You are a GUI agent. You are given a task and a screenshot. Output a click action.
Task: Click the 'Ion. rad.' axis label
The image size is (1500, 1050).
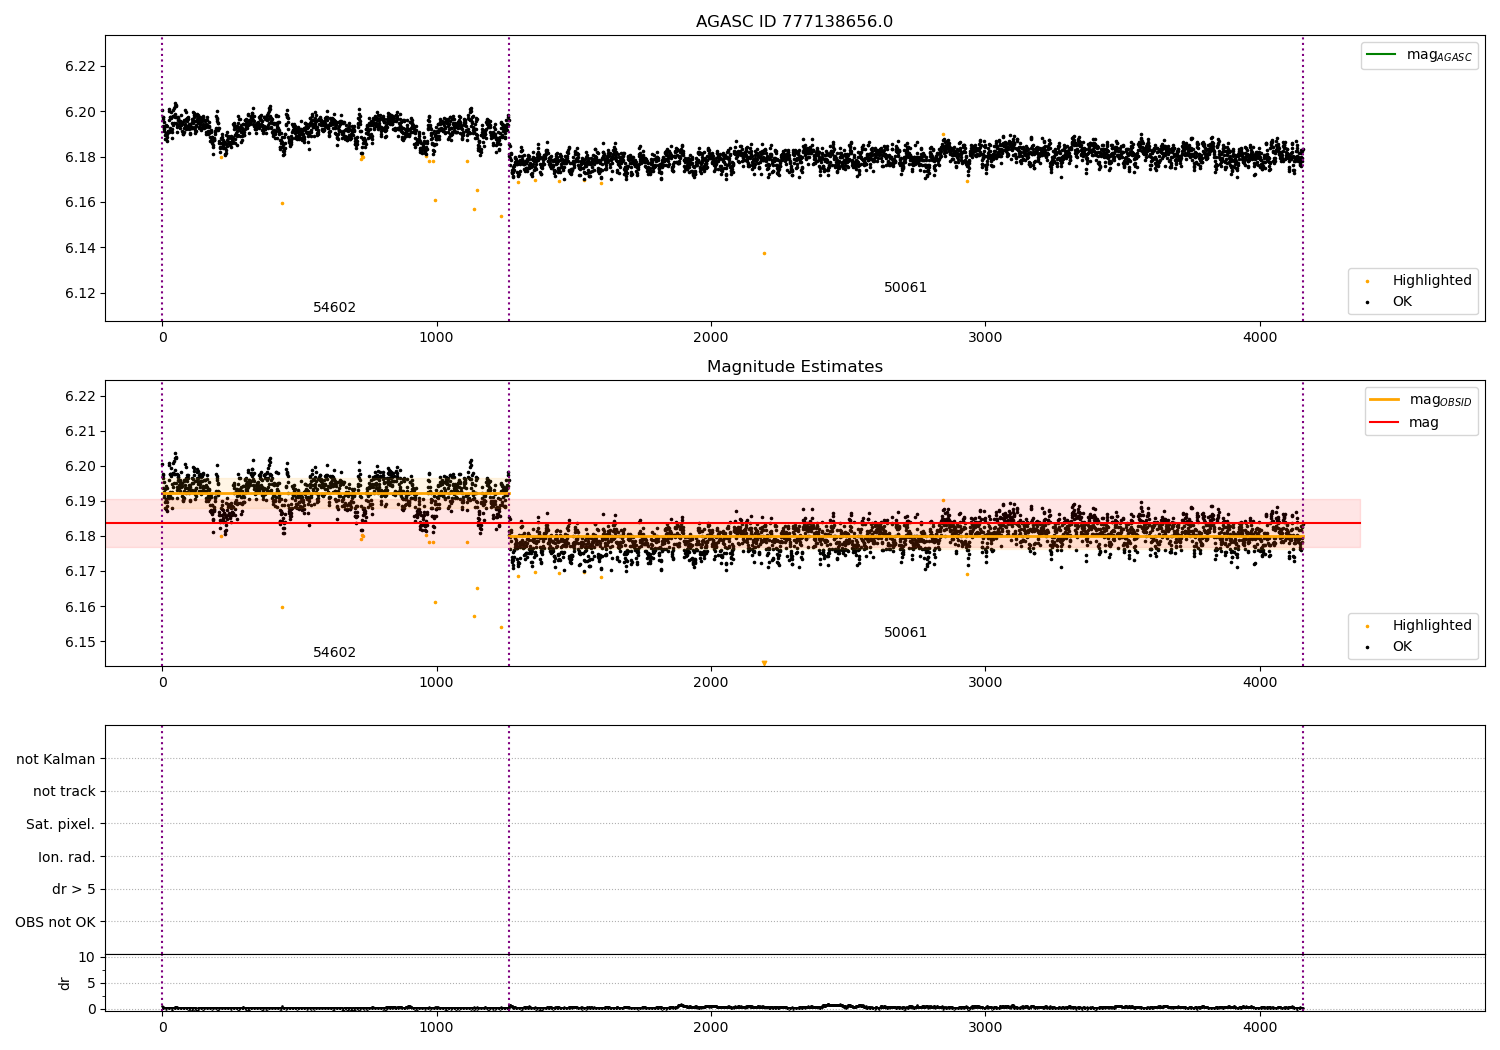(x=66, y=857)
